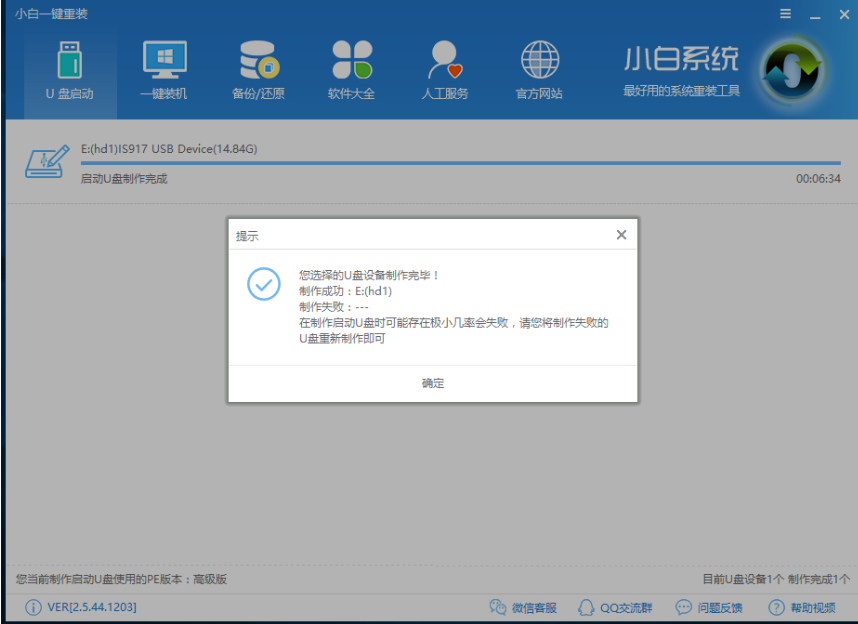Open the 一键装机 feature

(x=161, y=68)
